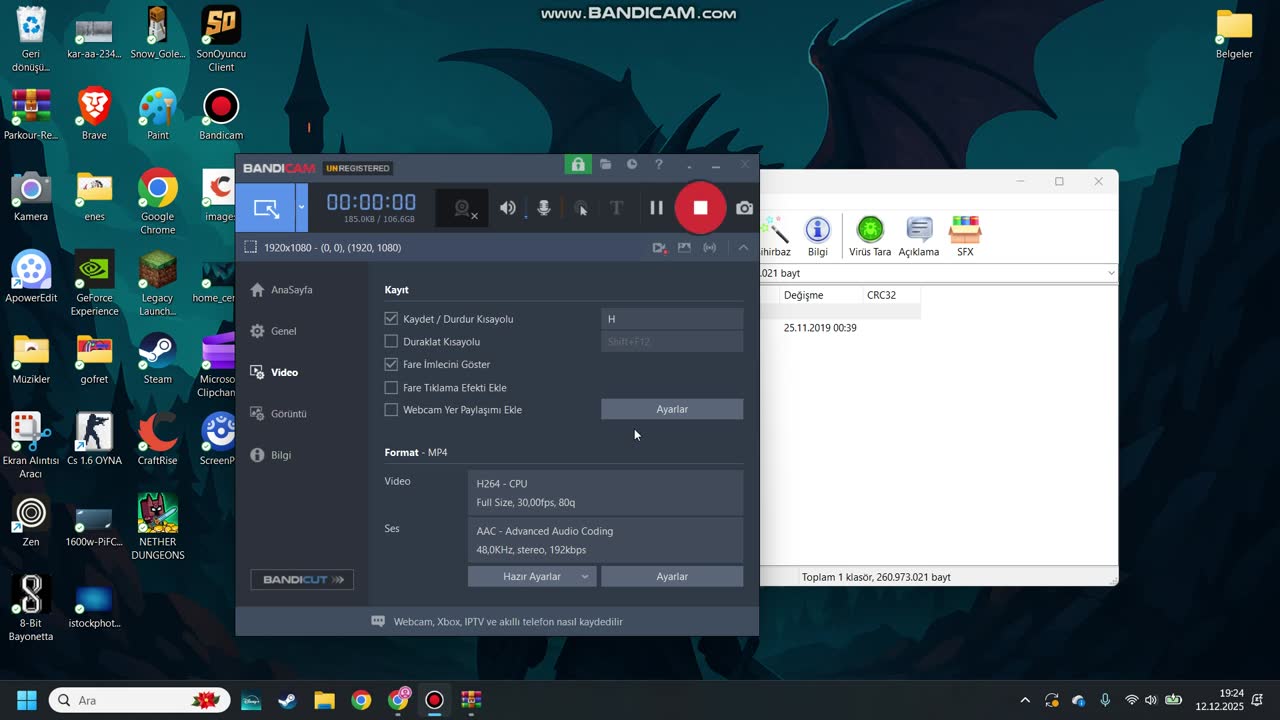The image size is (1280, 720).
Task: Click the H hotkey input field
Action: coord(672,319)
